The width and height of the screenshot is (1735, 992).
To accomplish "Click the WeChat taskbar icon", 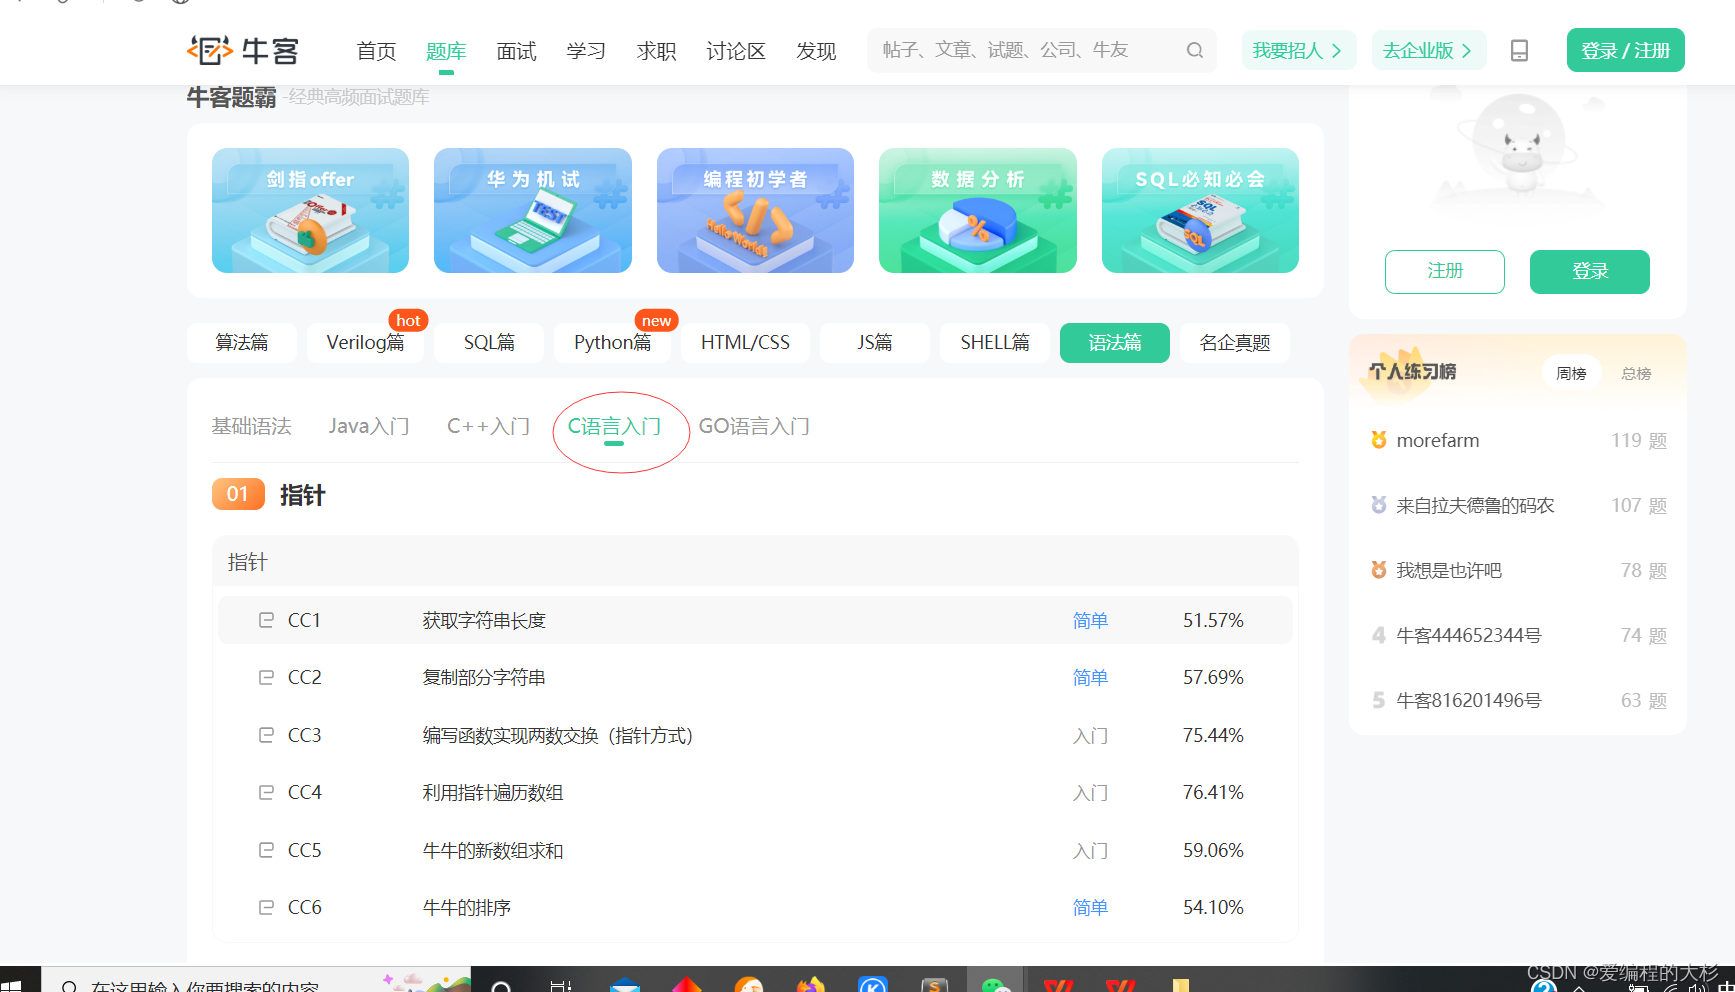I will click(994, 984).
